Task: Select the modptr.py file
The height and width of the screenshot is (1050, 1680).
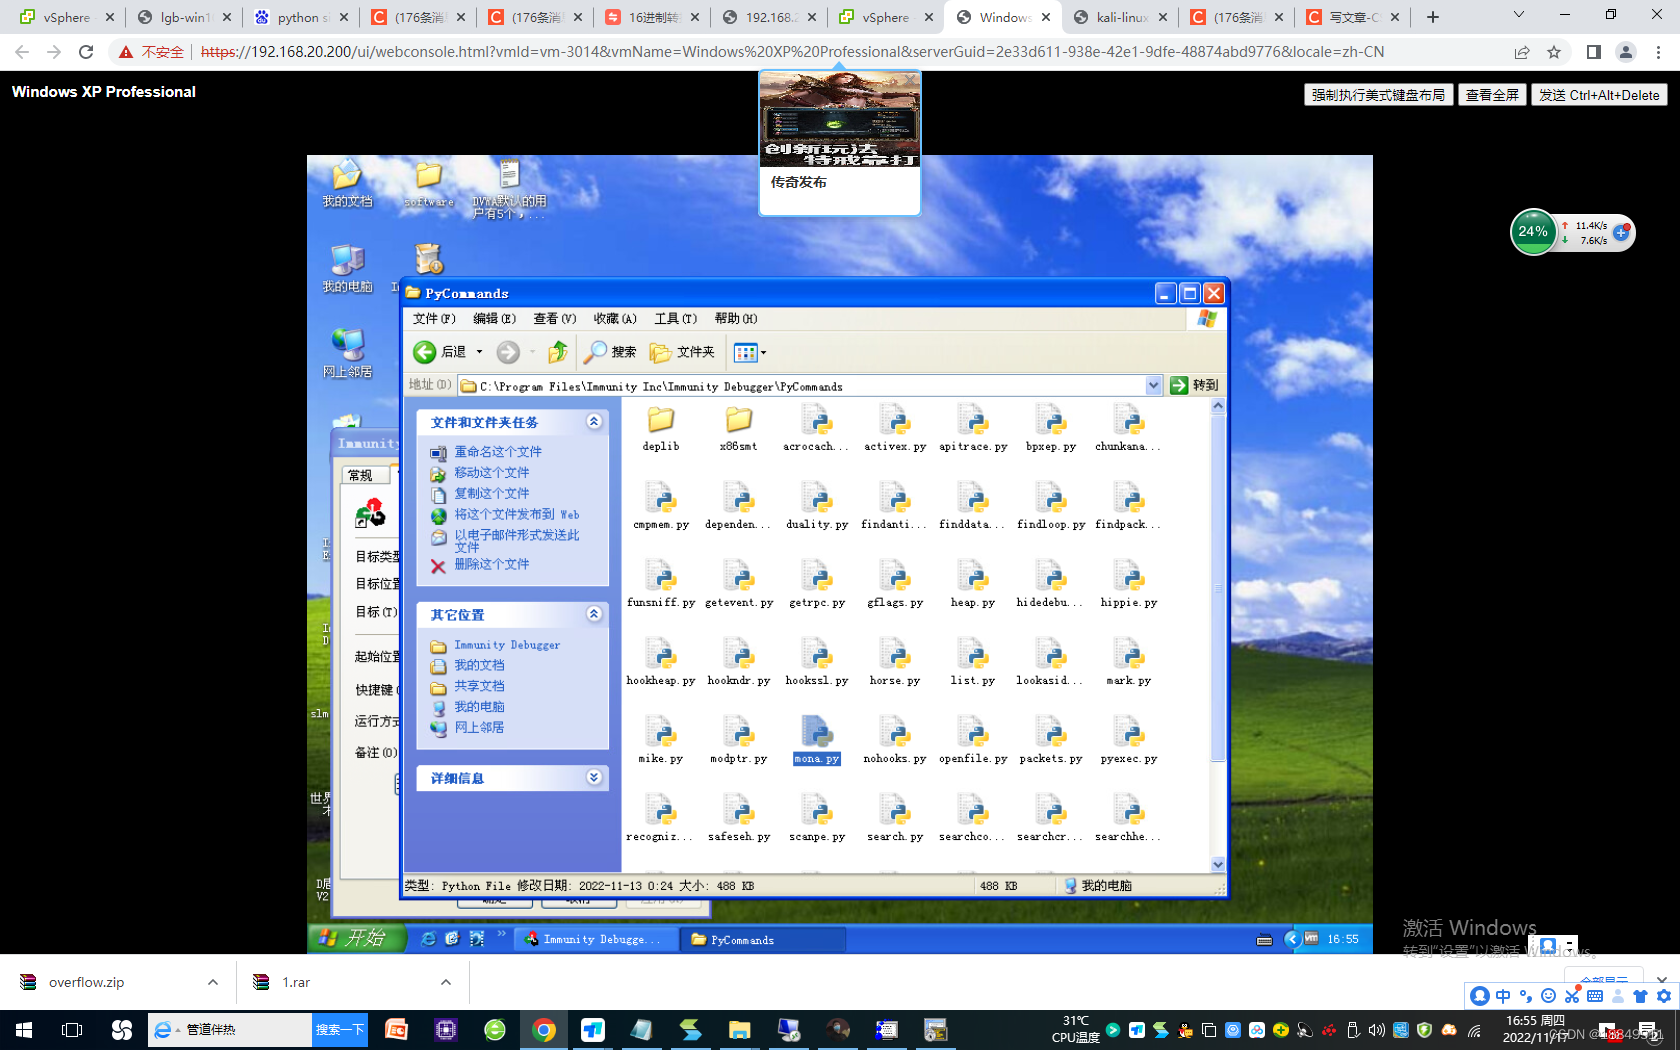Action: [x=739, y=741]
